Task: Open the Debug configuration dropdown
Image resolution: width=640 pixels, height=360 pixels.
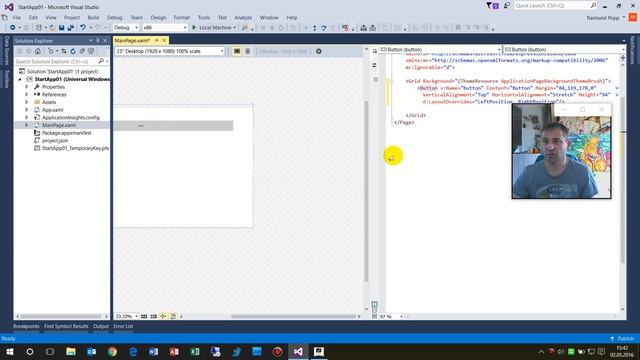Action: [x=126, y=28]
